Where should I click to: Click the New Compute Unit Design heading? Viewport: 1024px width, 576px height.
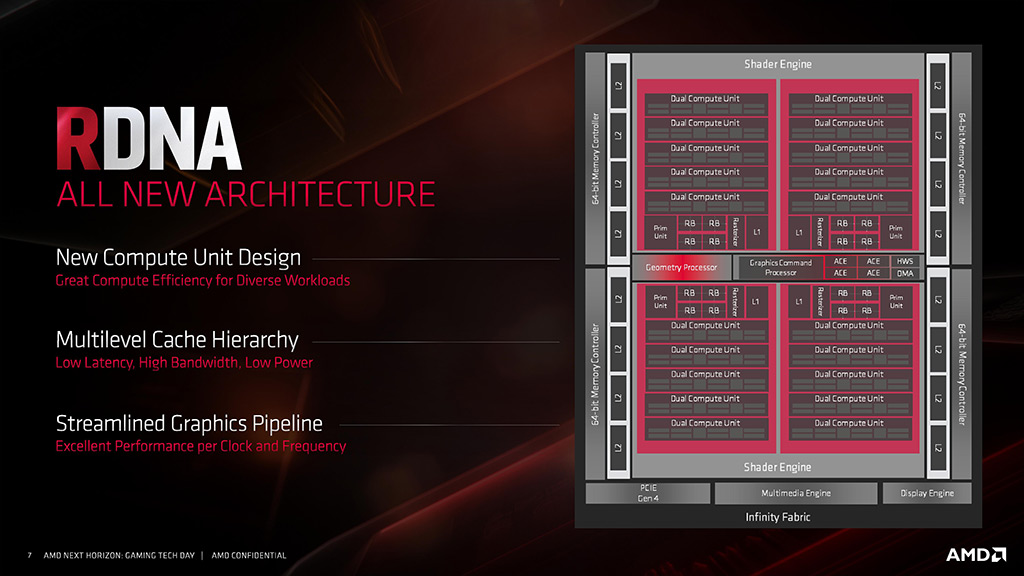coord(177,258)
